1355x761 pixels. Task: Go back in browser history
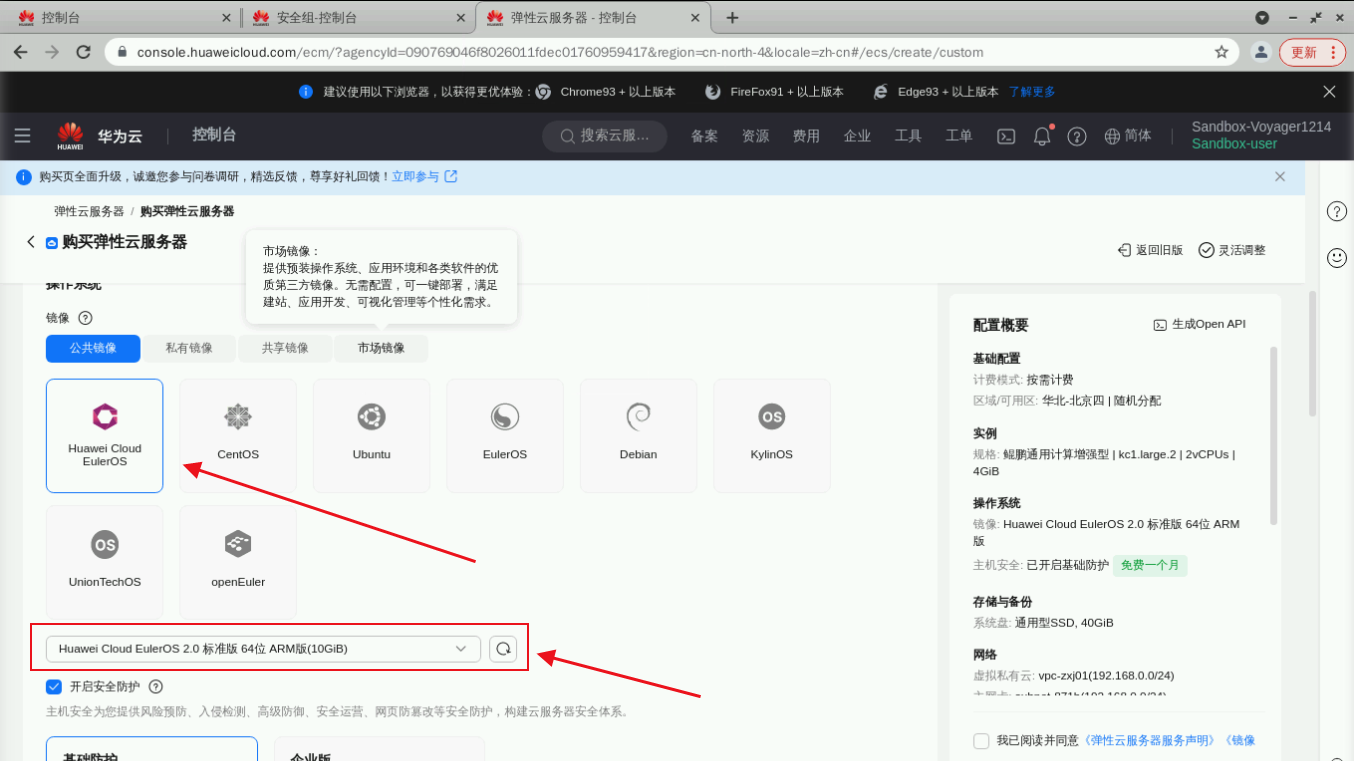pos(21,52)
